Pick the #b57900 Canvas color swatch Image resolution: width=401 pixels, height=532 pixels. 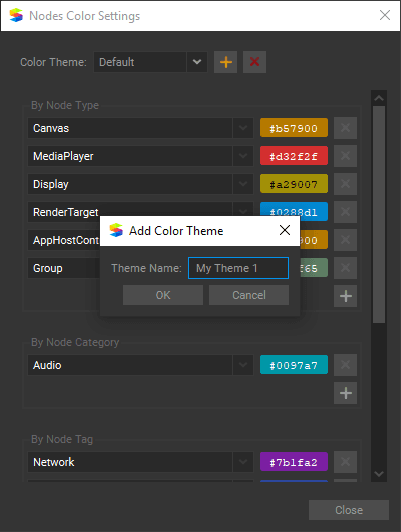point(294,128)
